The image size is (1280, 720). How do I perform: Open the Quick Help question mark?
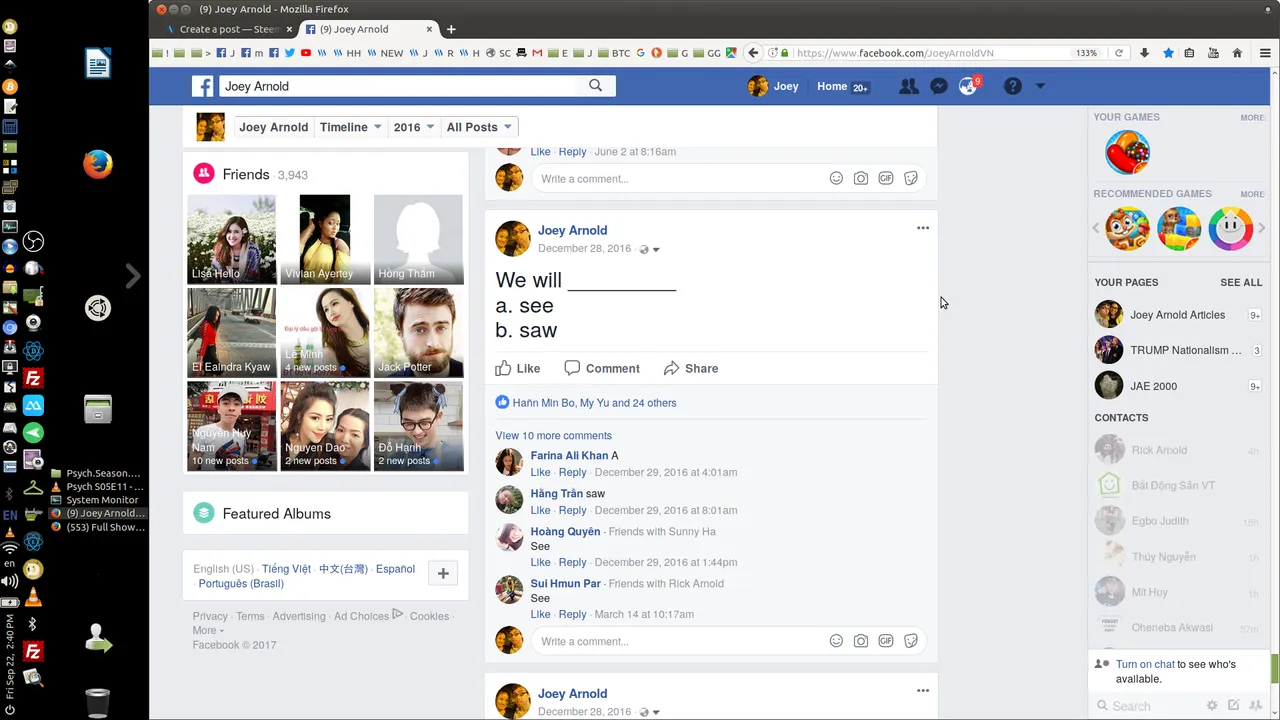[1013, 87]
